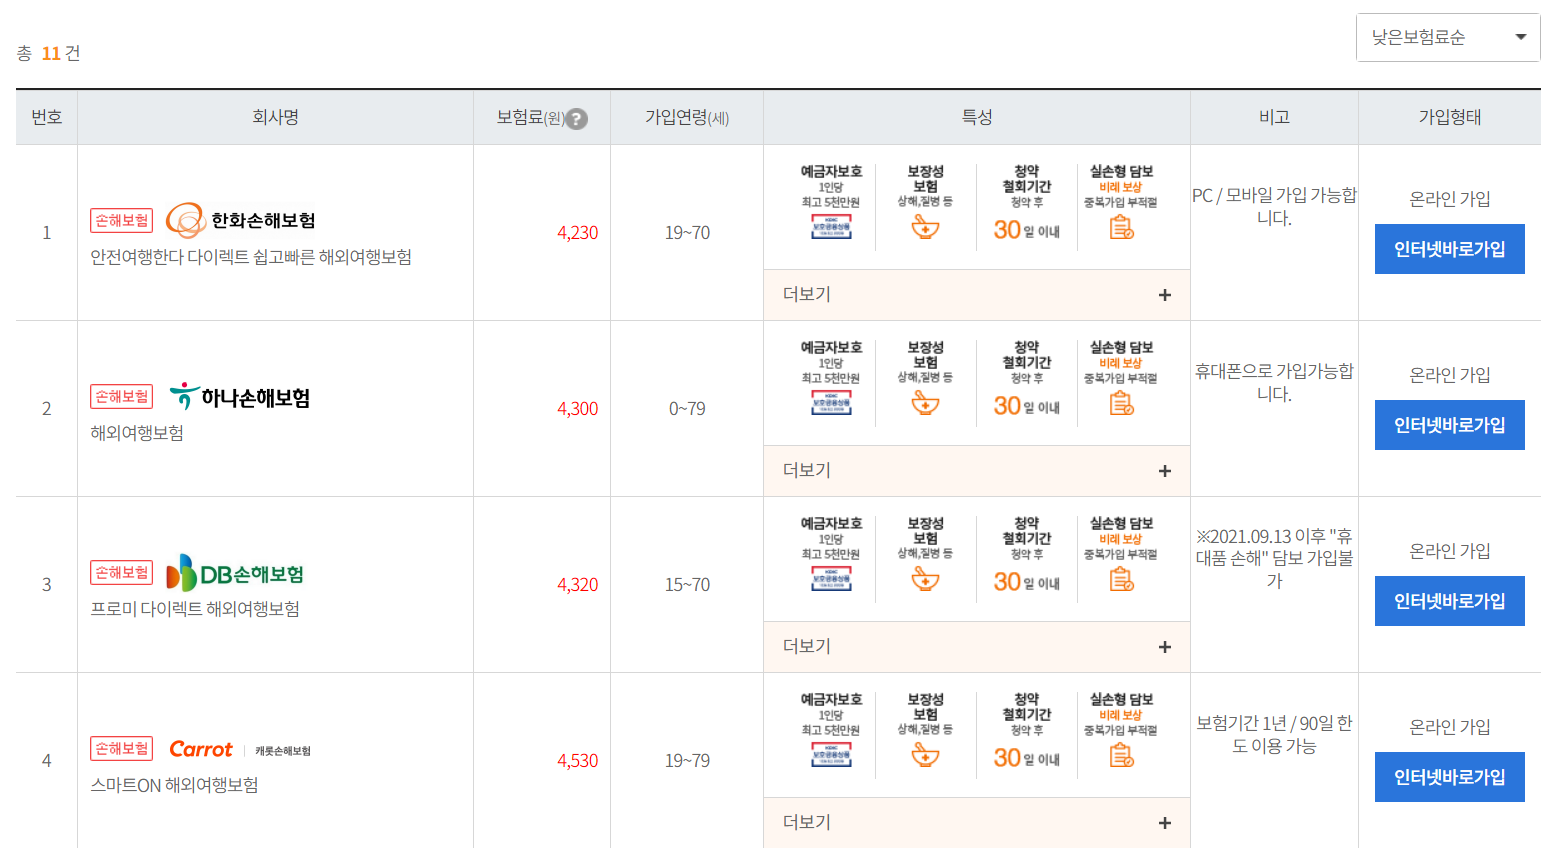
Task: Click premium value 4,530
Action: (x=577, y=761)
